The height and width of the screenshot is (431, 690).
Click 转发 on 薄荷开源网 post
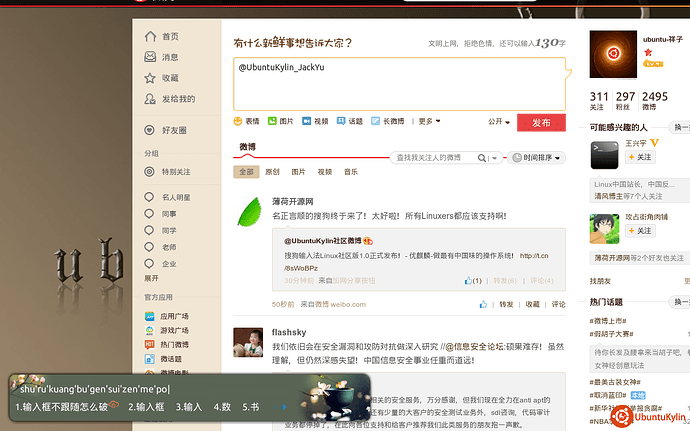[x=506, y=304]
